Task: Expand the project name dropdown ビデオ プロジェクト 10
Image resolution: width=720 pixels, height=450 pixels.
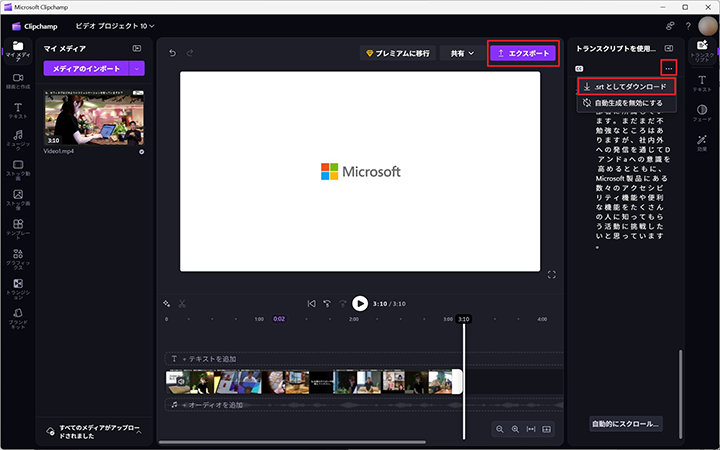Action: [115, 26]
